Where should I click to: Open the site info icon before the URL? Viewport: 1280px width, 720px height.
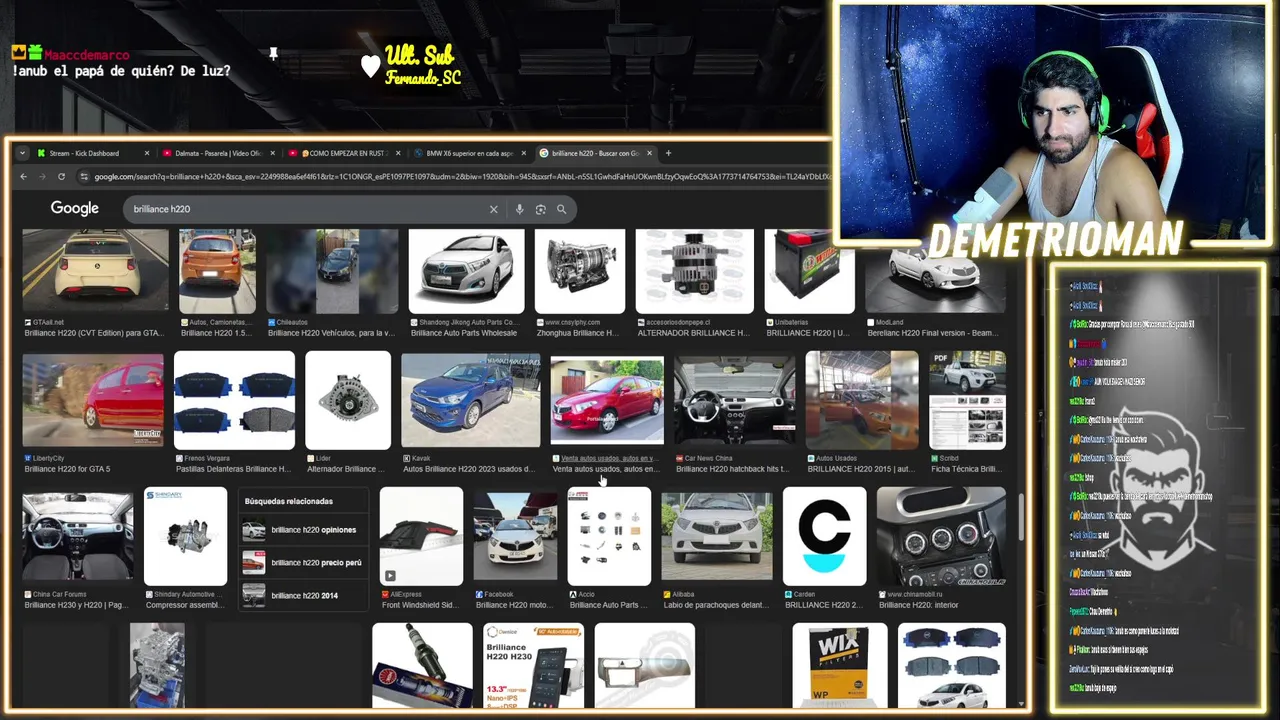85,177
